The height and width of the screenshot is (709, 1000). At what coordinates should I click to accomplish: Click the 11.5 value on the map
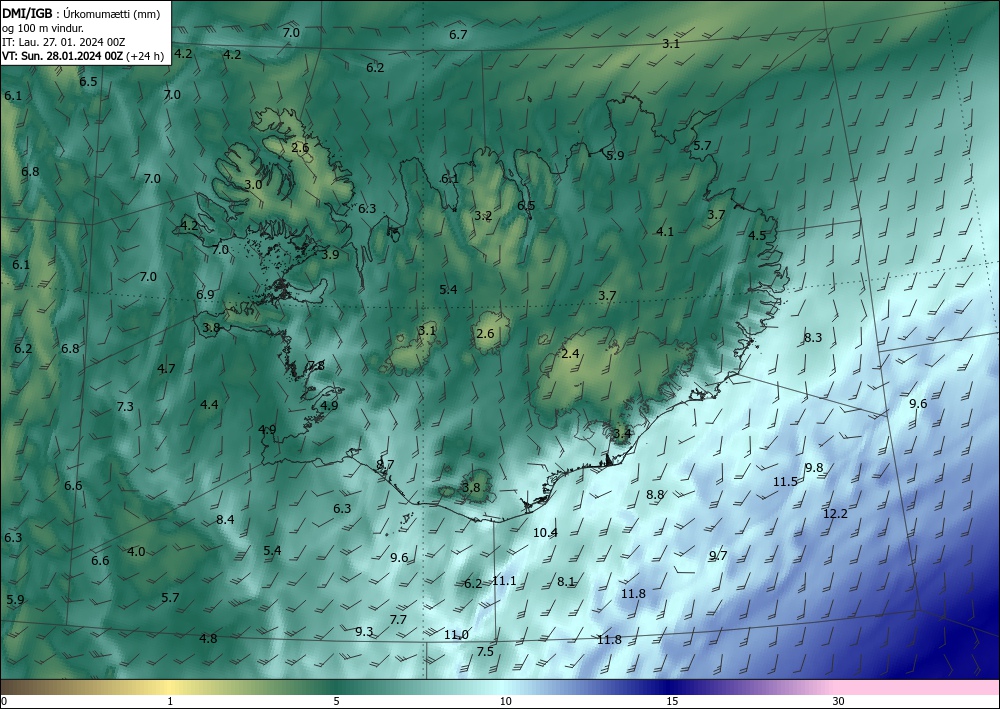[785, 482]
